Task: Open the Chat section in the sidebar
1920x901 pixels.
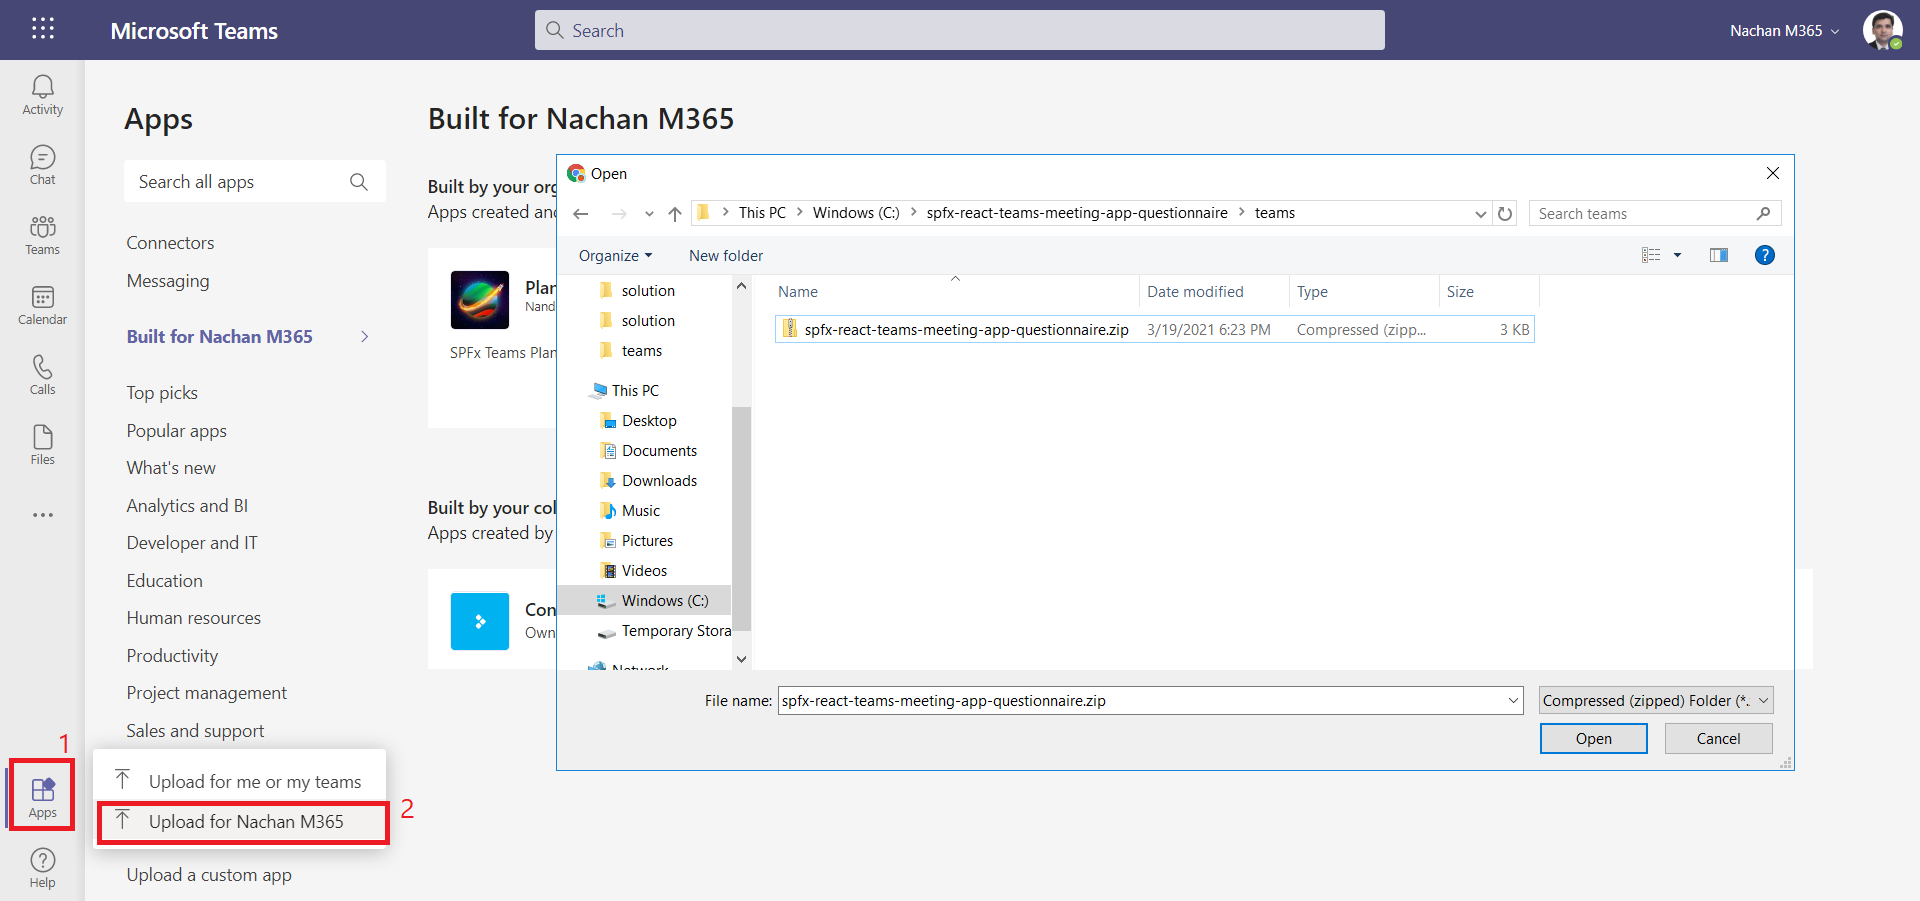Action: (x=42, y=163)
